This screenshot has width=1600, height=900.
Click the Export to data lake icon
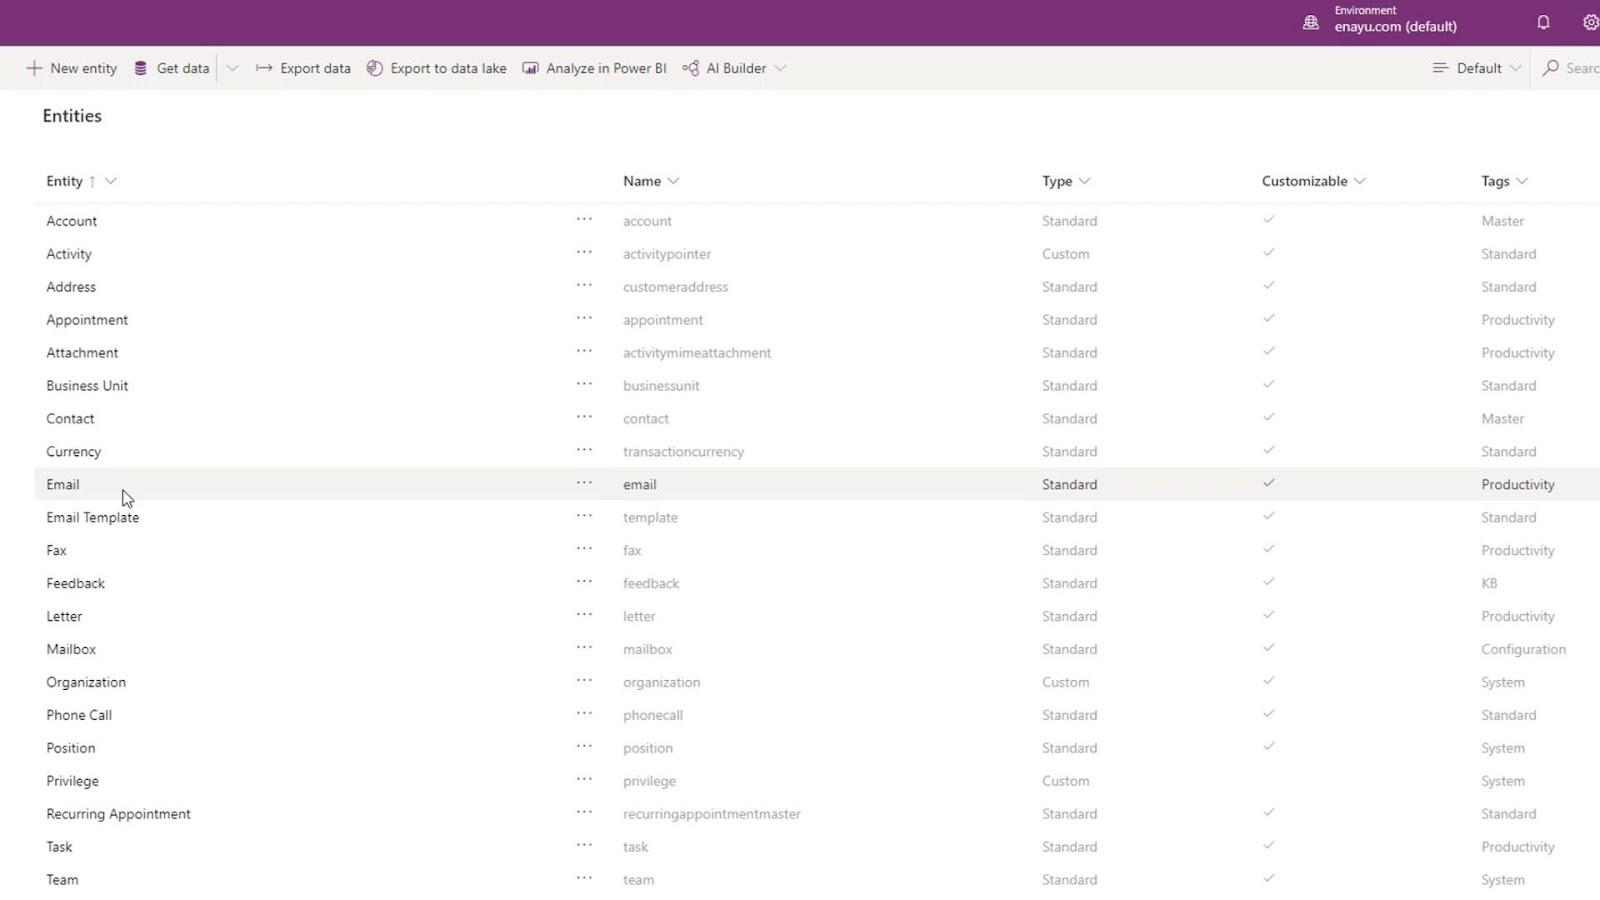pyautogui.click(x=374, y=68)
